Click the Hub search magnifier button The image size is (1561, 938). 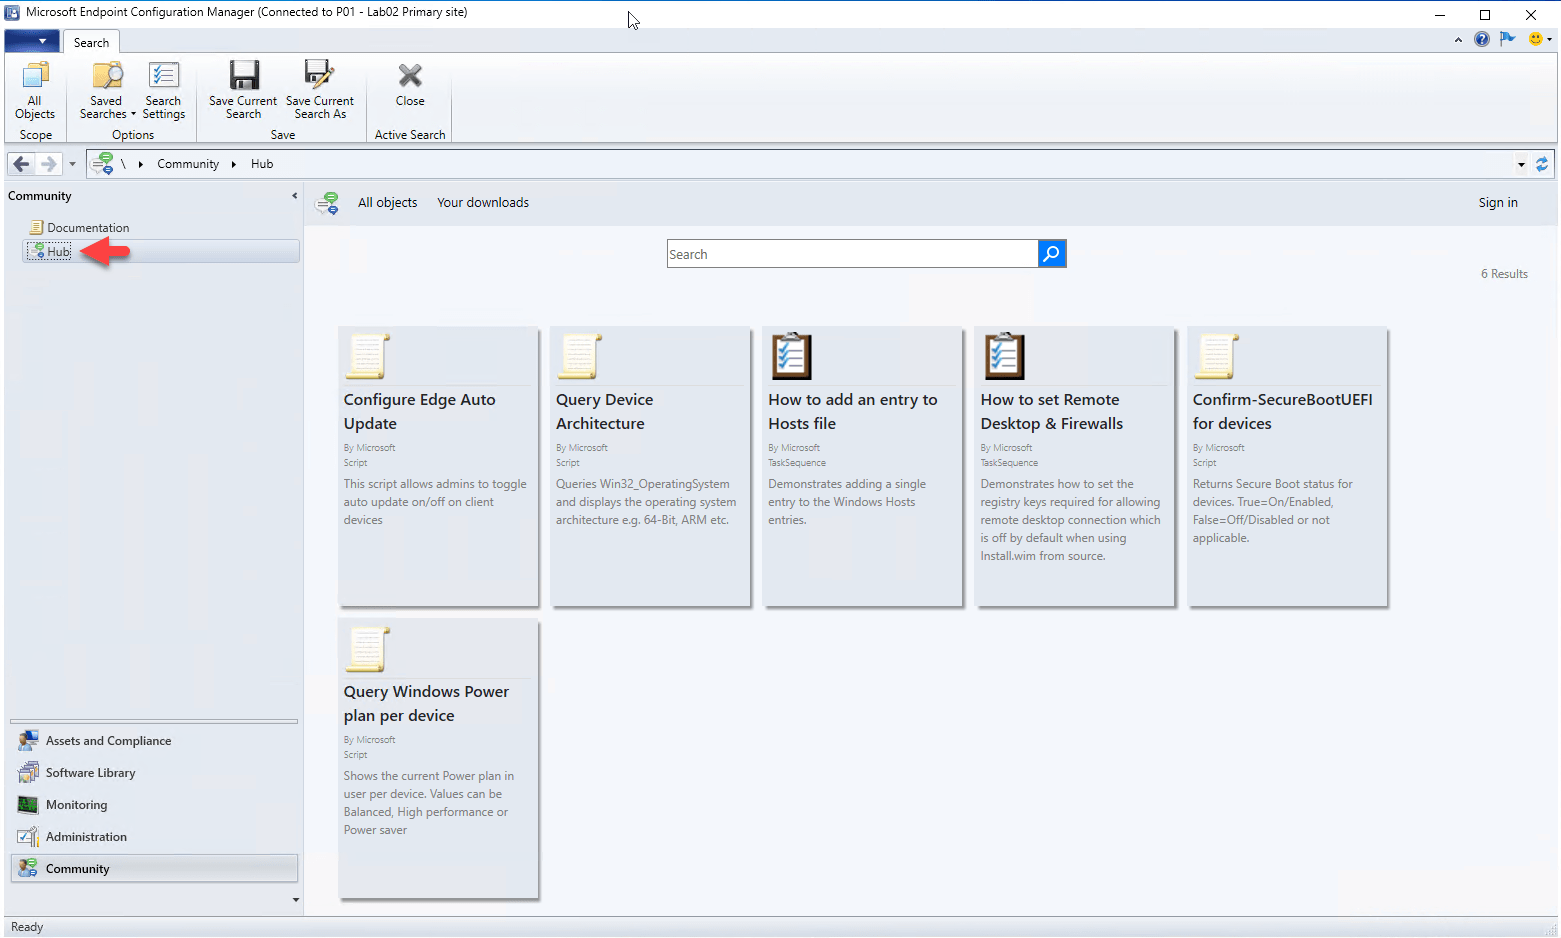(x=1052, y=254)
